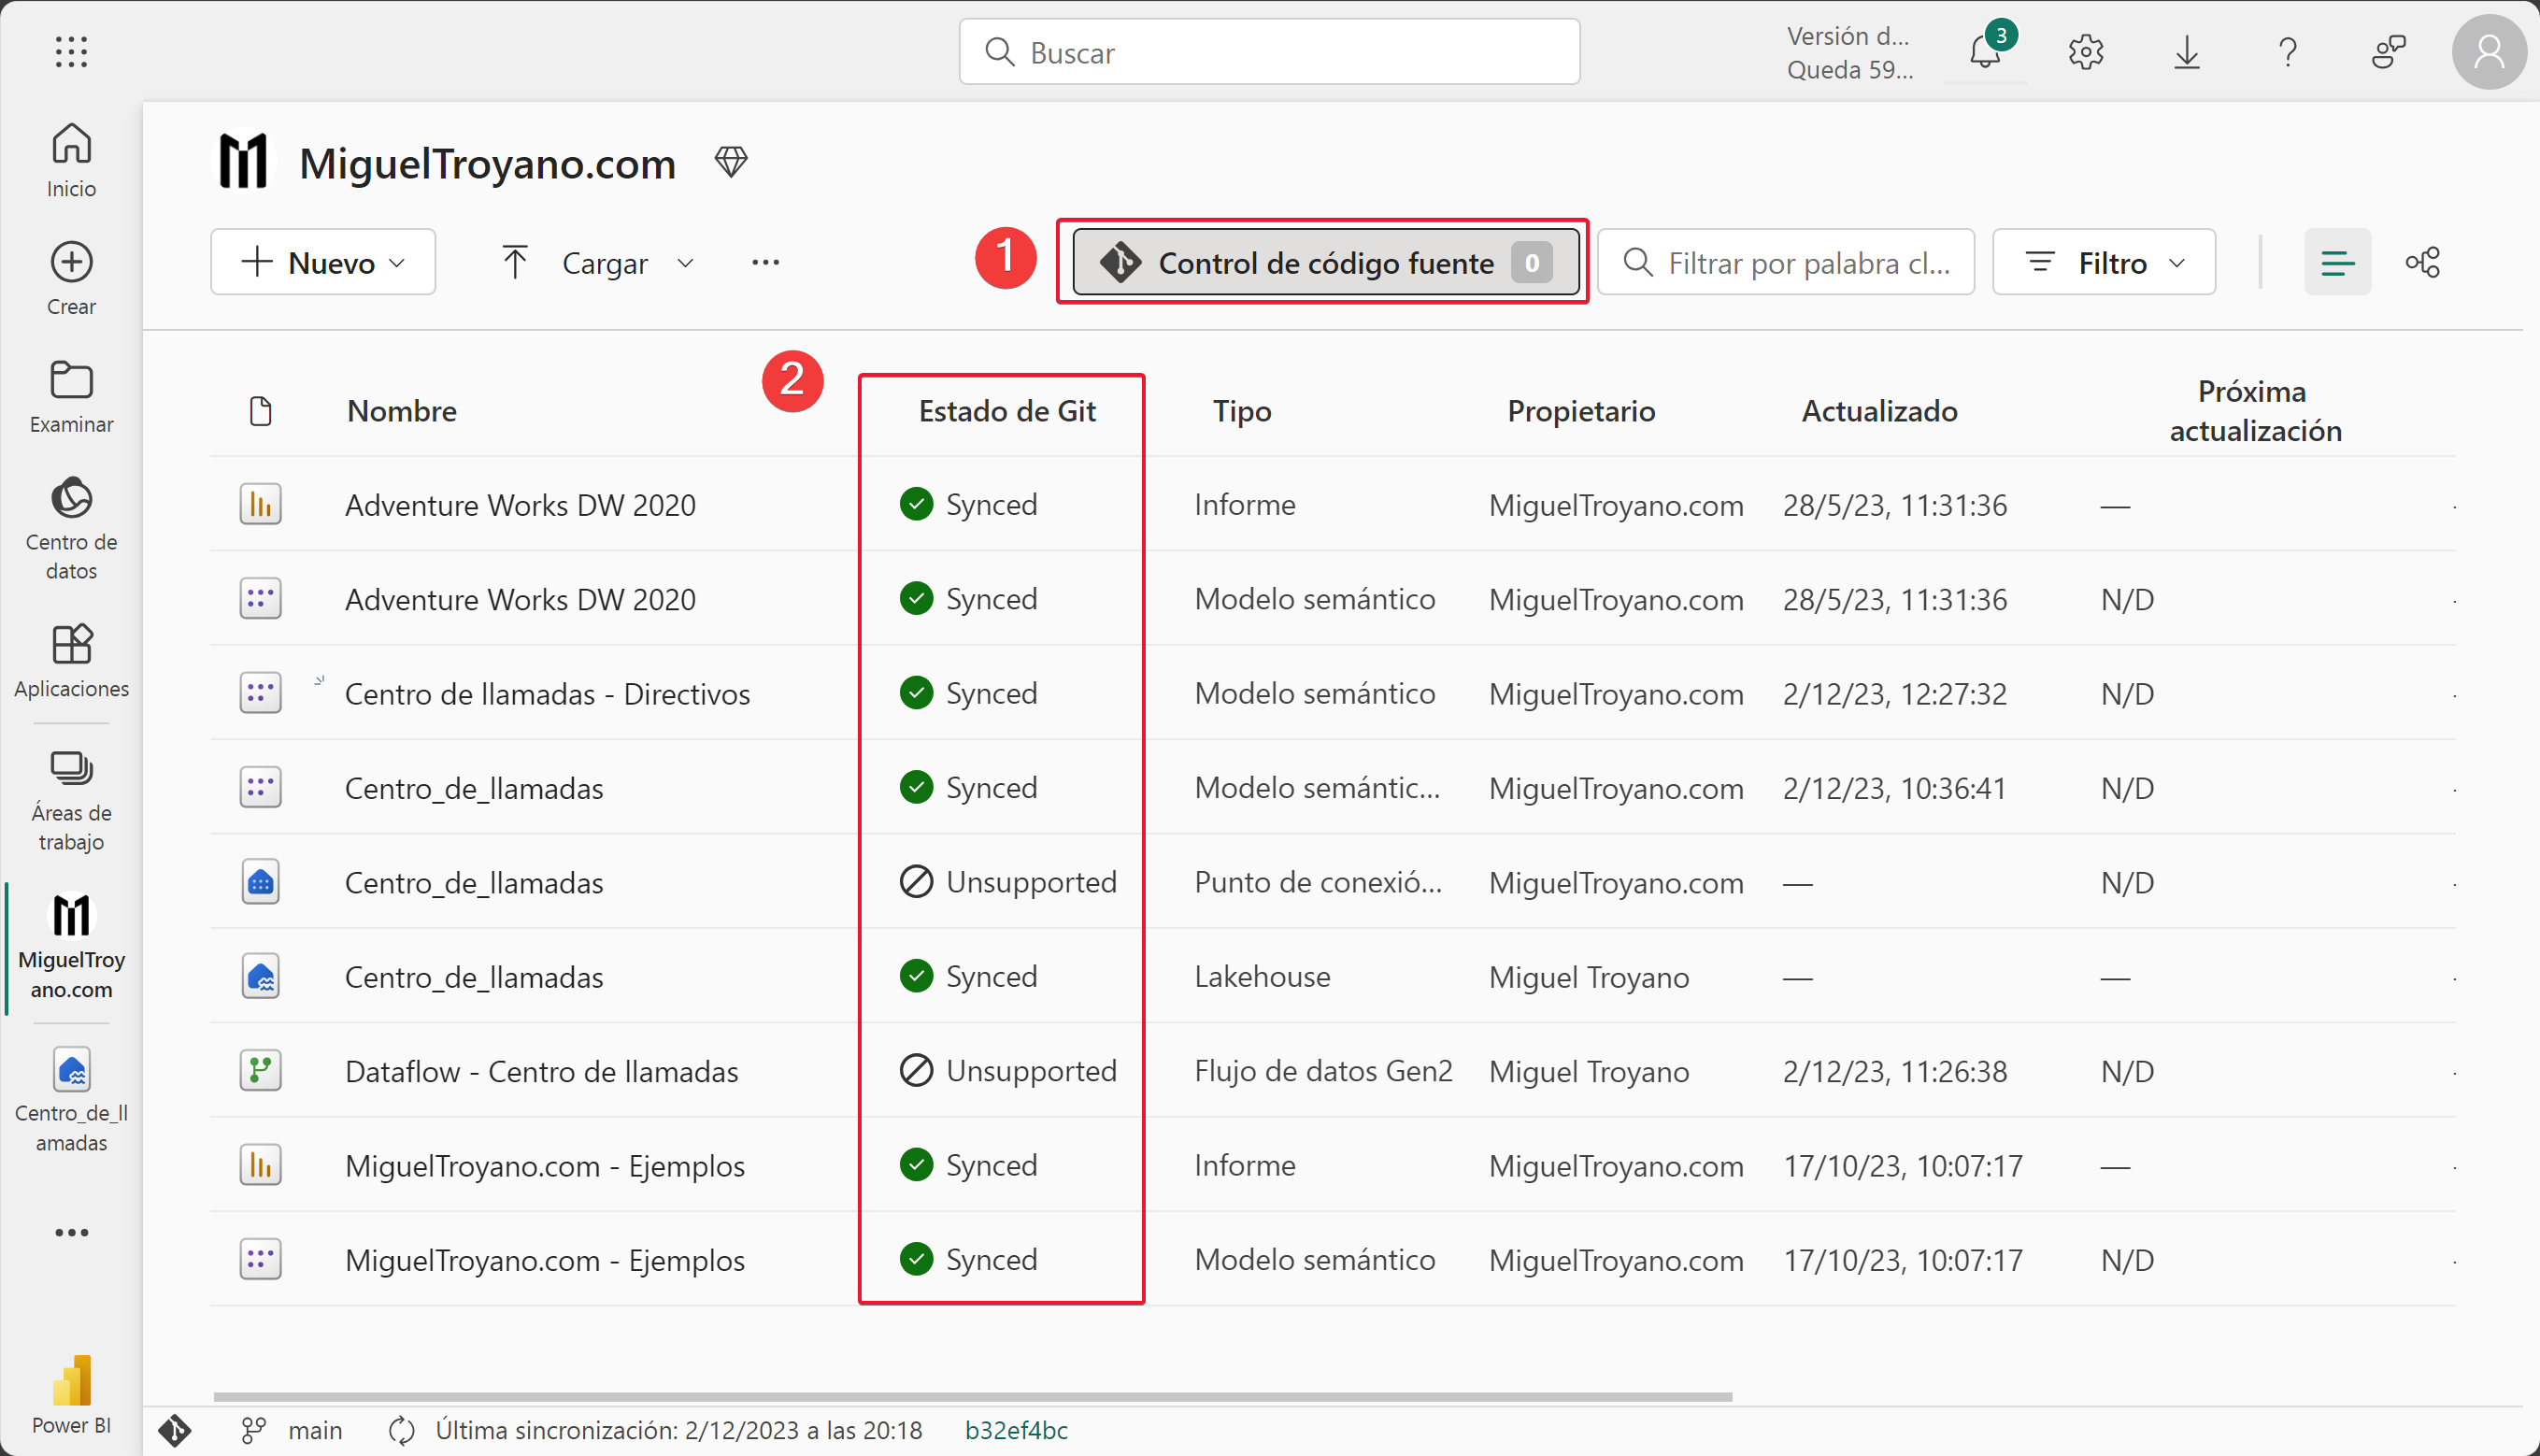Sort by Estado de Git column header
This screenshot has width=2540, height=1456.
click(1007, 411)
